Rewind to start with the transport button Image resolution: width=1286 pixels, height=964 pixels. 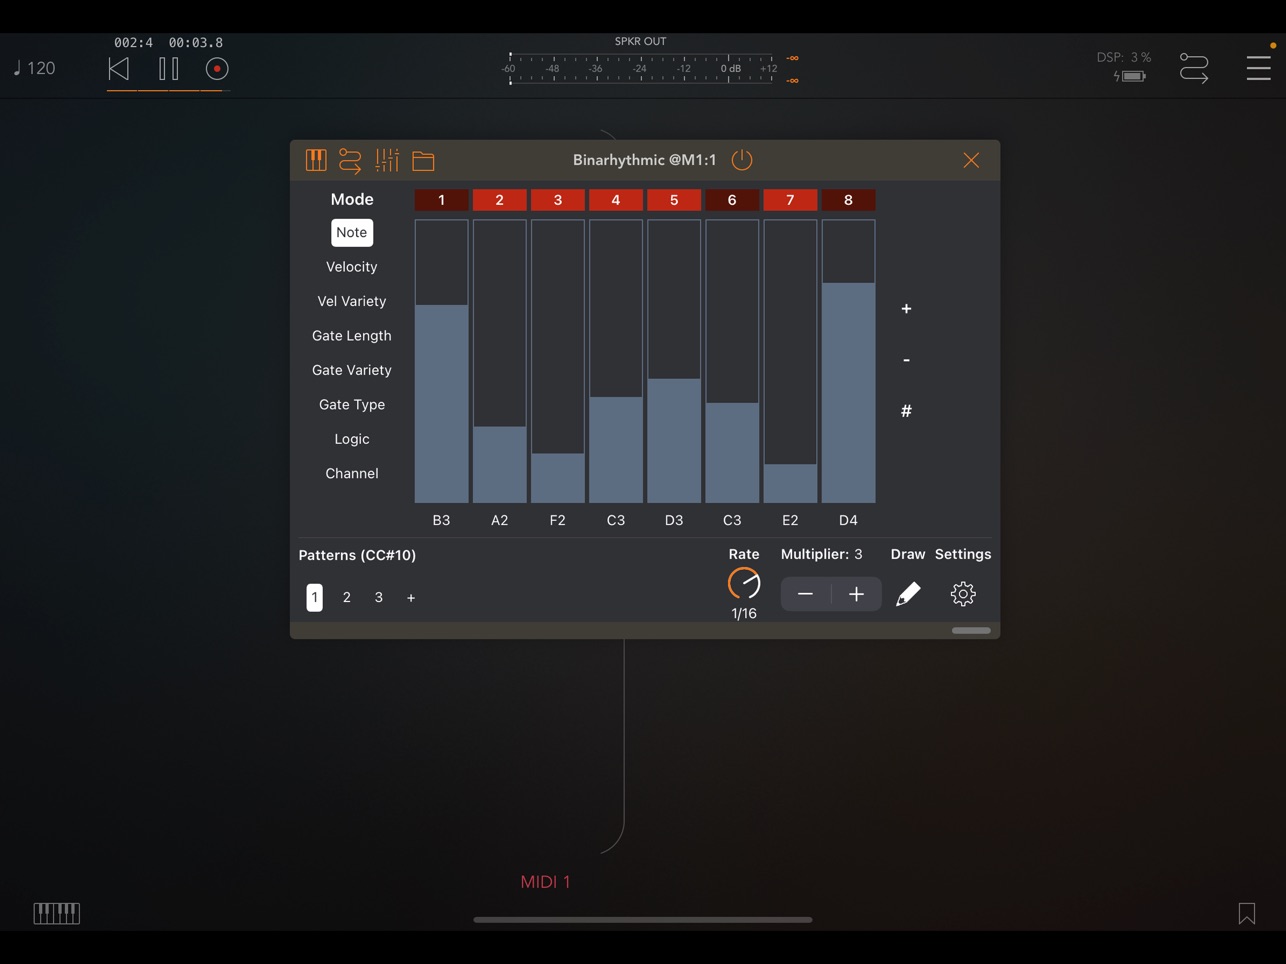[x=119, y=69]
